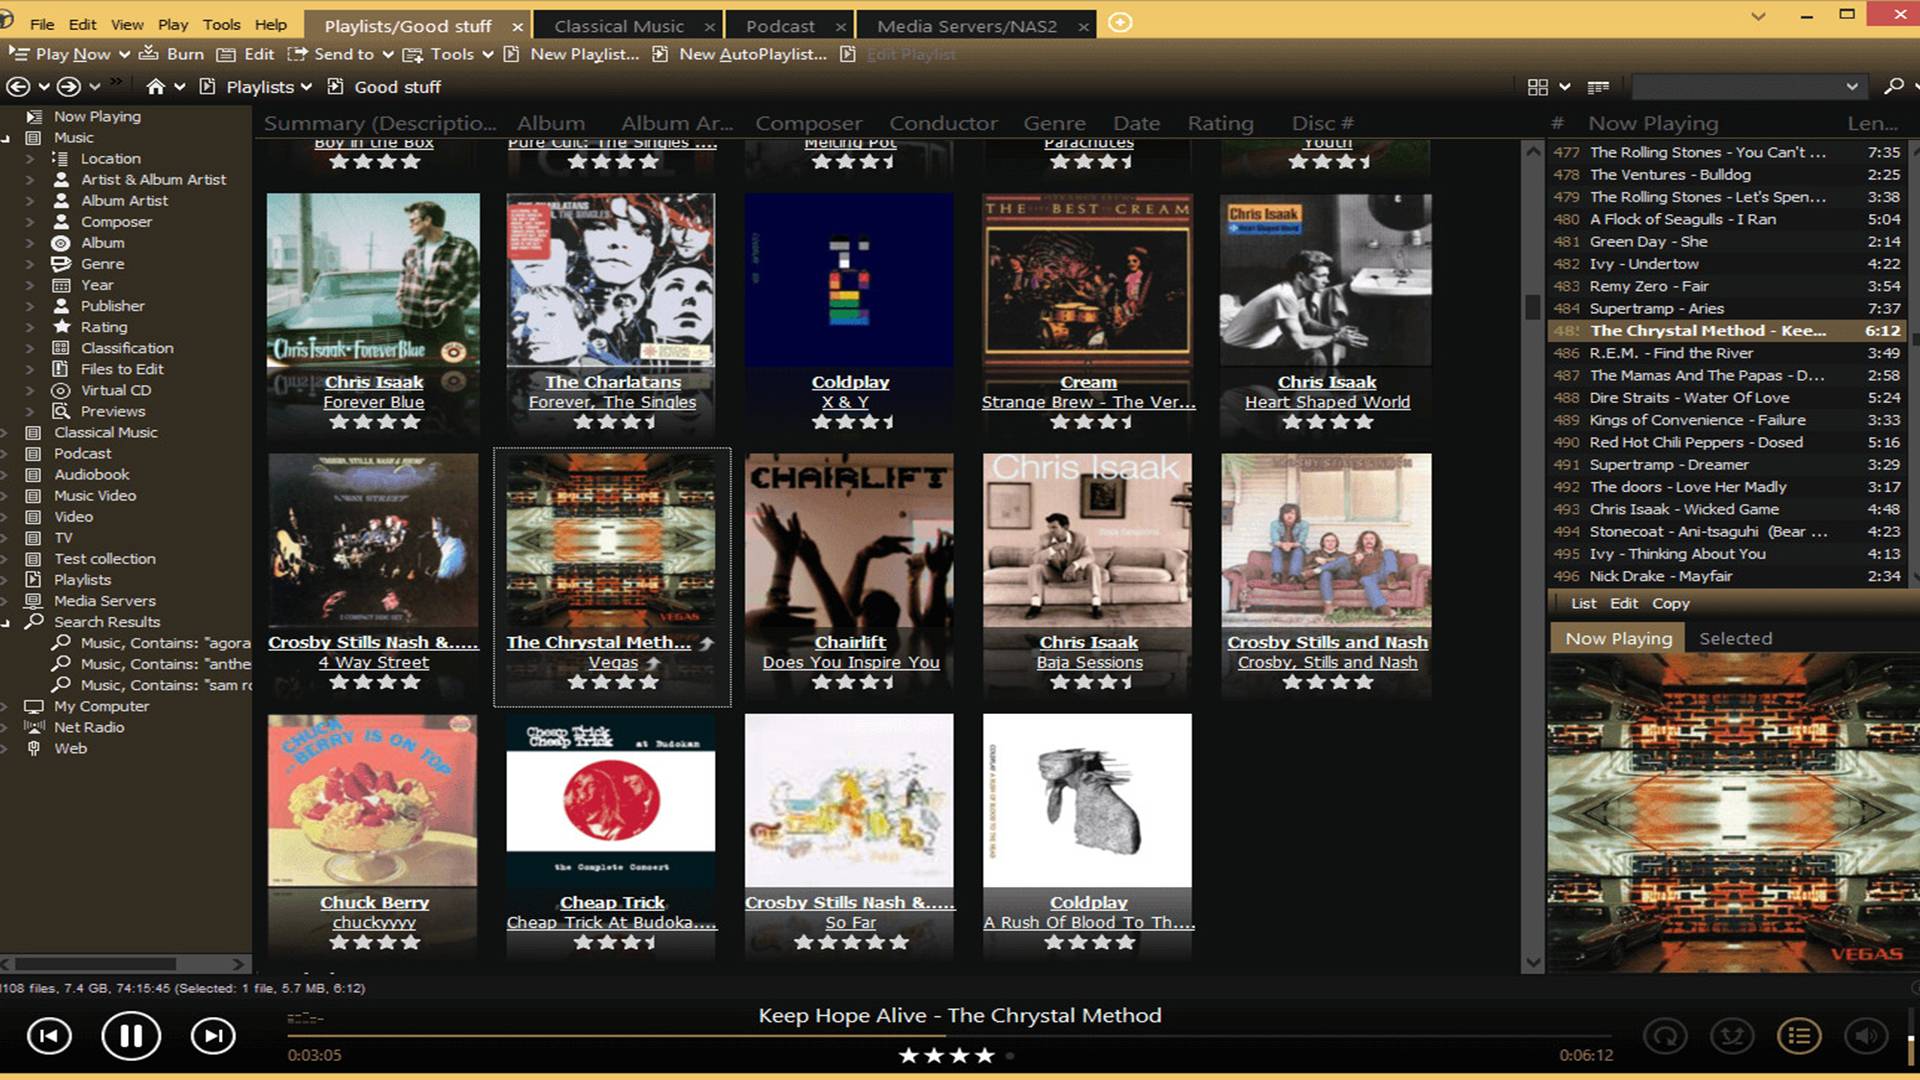This screenshot has width=1920, height=1080.
Task: Click the add new tab plus icon
Action: pyautogui.click(x=1121, y=23)
